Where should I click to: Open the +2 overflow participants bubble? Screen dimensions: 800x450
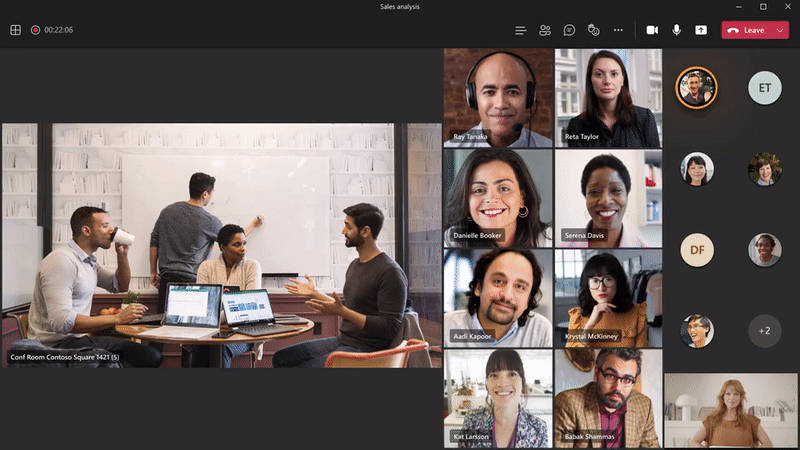(x=764, y=331)
